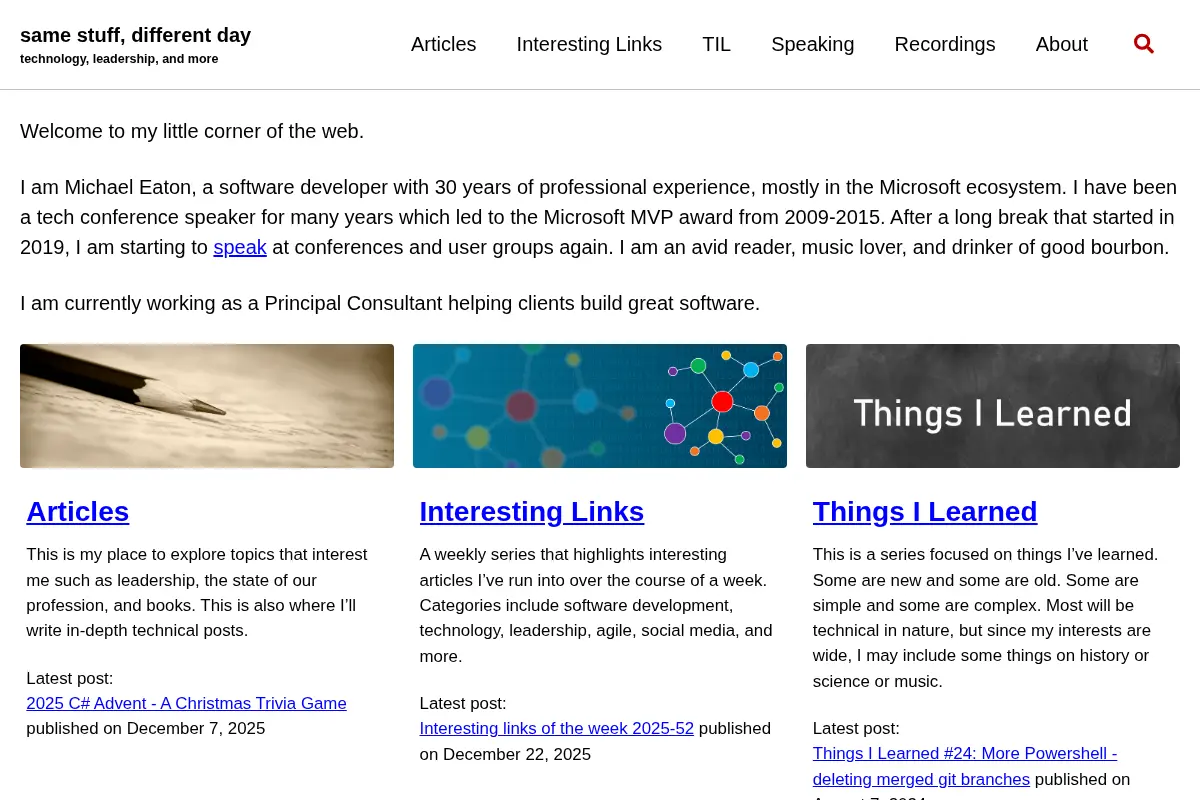Image resolution: width=1200 pixels, height=800 pixels.
Task: Click the 'Welcome to my little corner' paragraph
Action: click(192, 131)
